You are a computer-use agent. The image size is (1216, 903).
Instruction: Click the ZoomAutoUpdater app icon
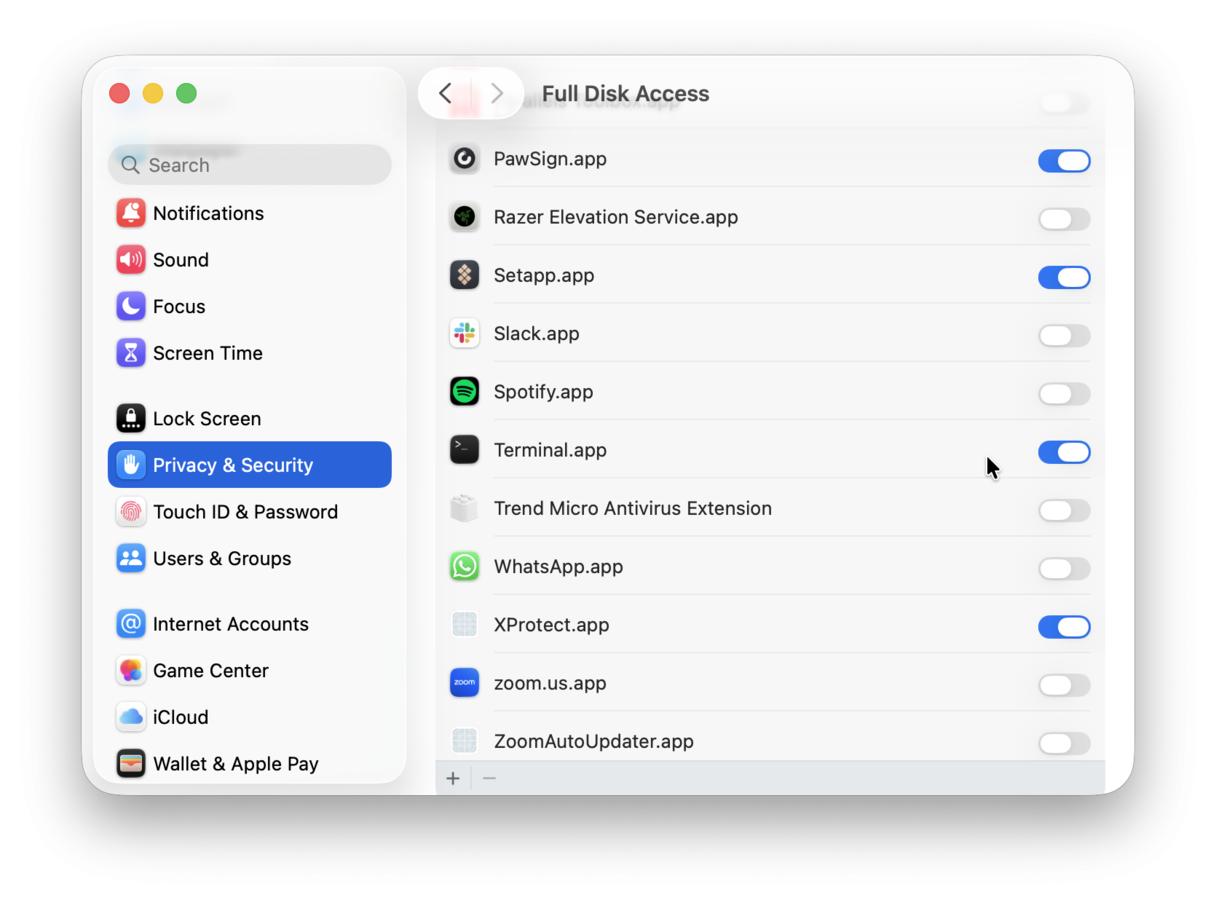tap(464, 741)
